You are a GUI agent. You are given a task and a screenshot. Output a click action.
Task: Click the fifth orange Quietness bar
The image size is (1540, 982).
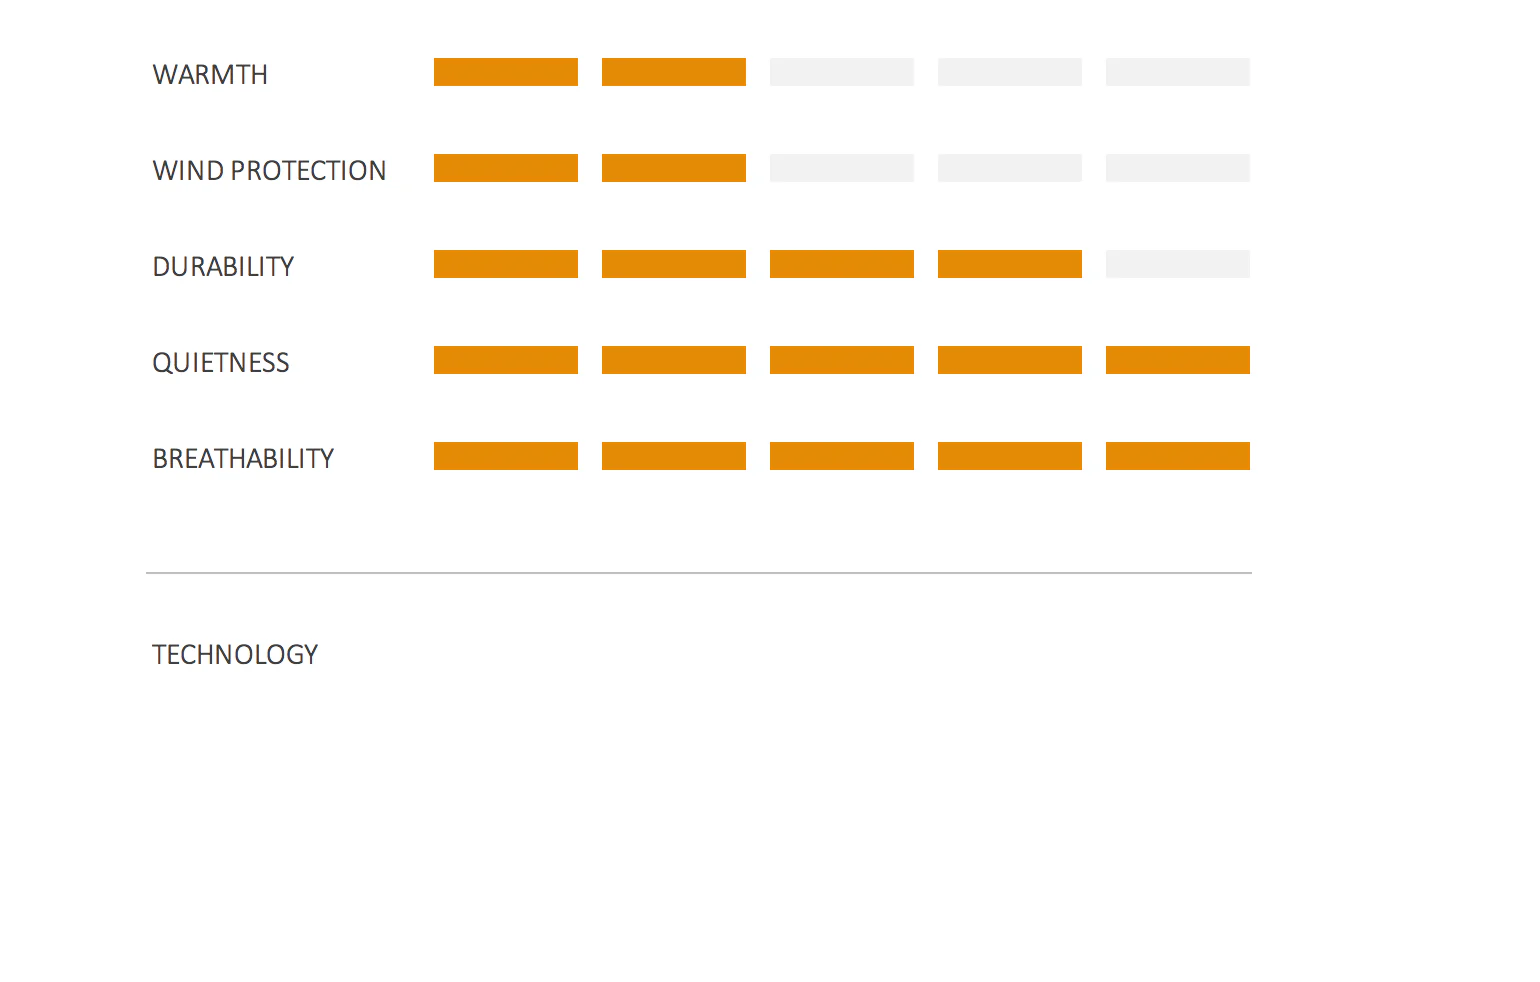click(x=1178, y=360)
